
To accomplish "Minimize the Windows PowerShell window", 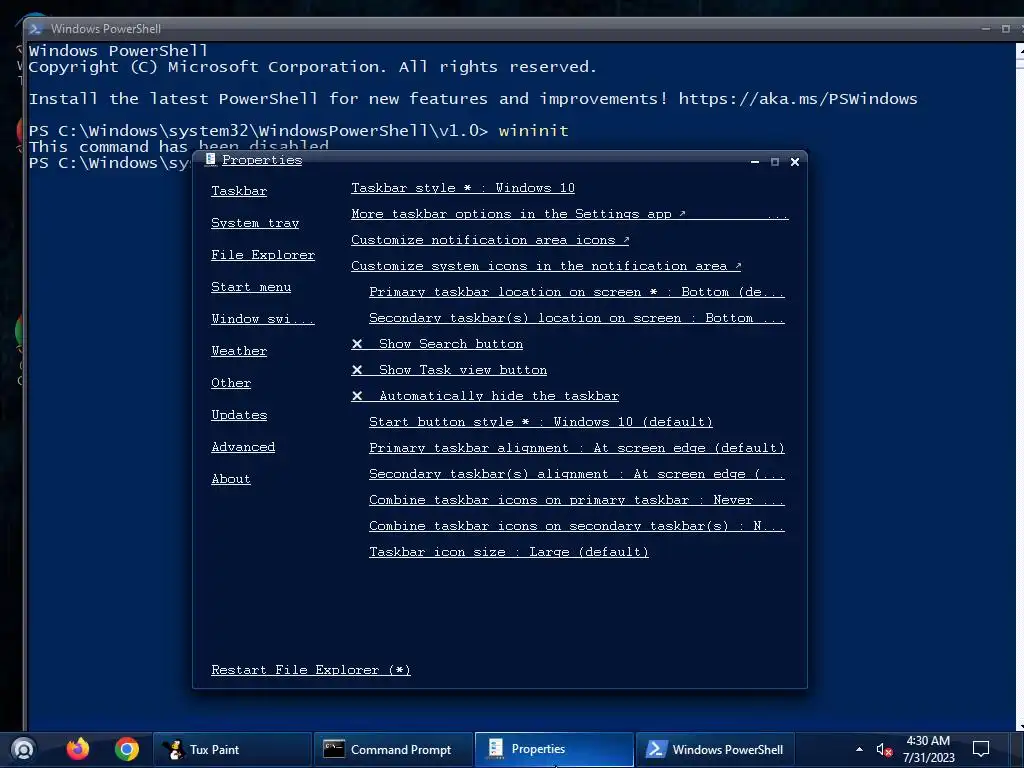I will [x=986, y=29].
